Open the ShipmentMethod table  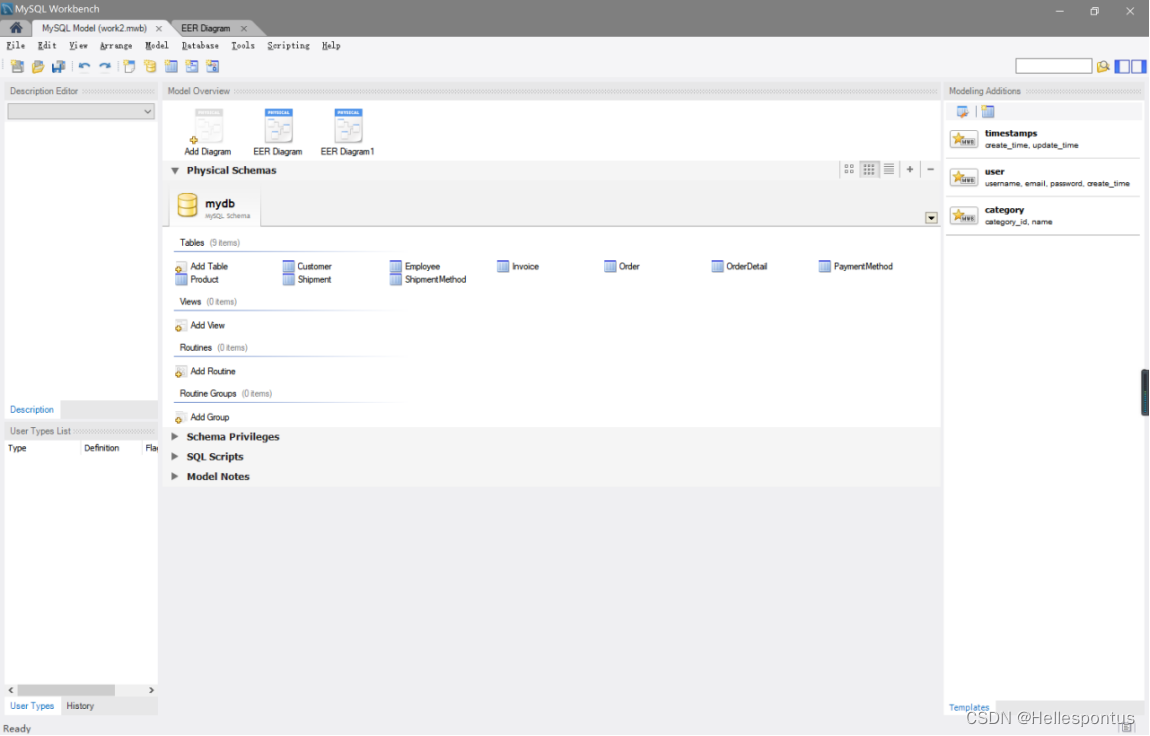point(428,279)
